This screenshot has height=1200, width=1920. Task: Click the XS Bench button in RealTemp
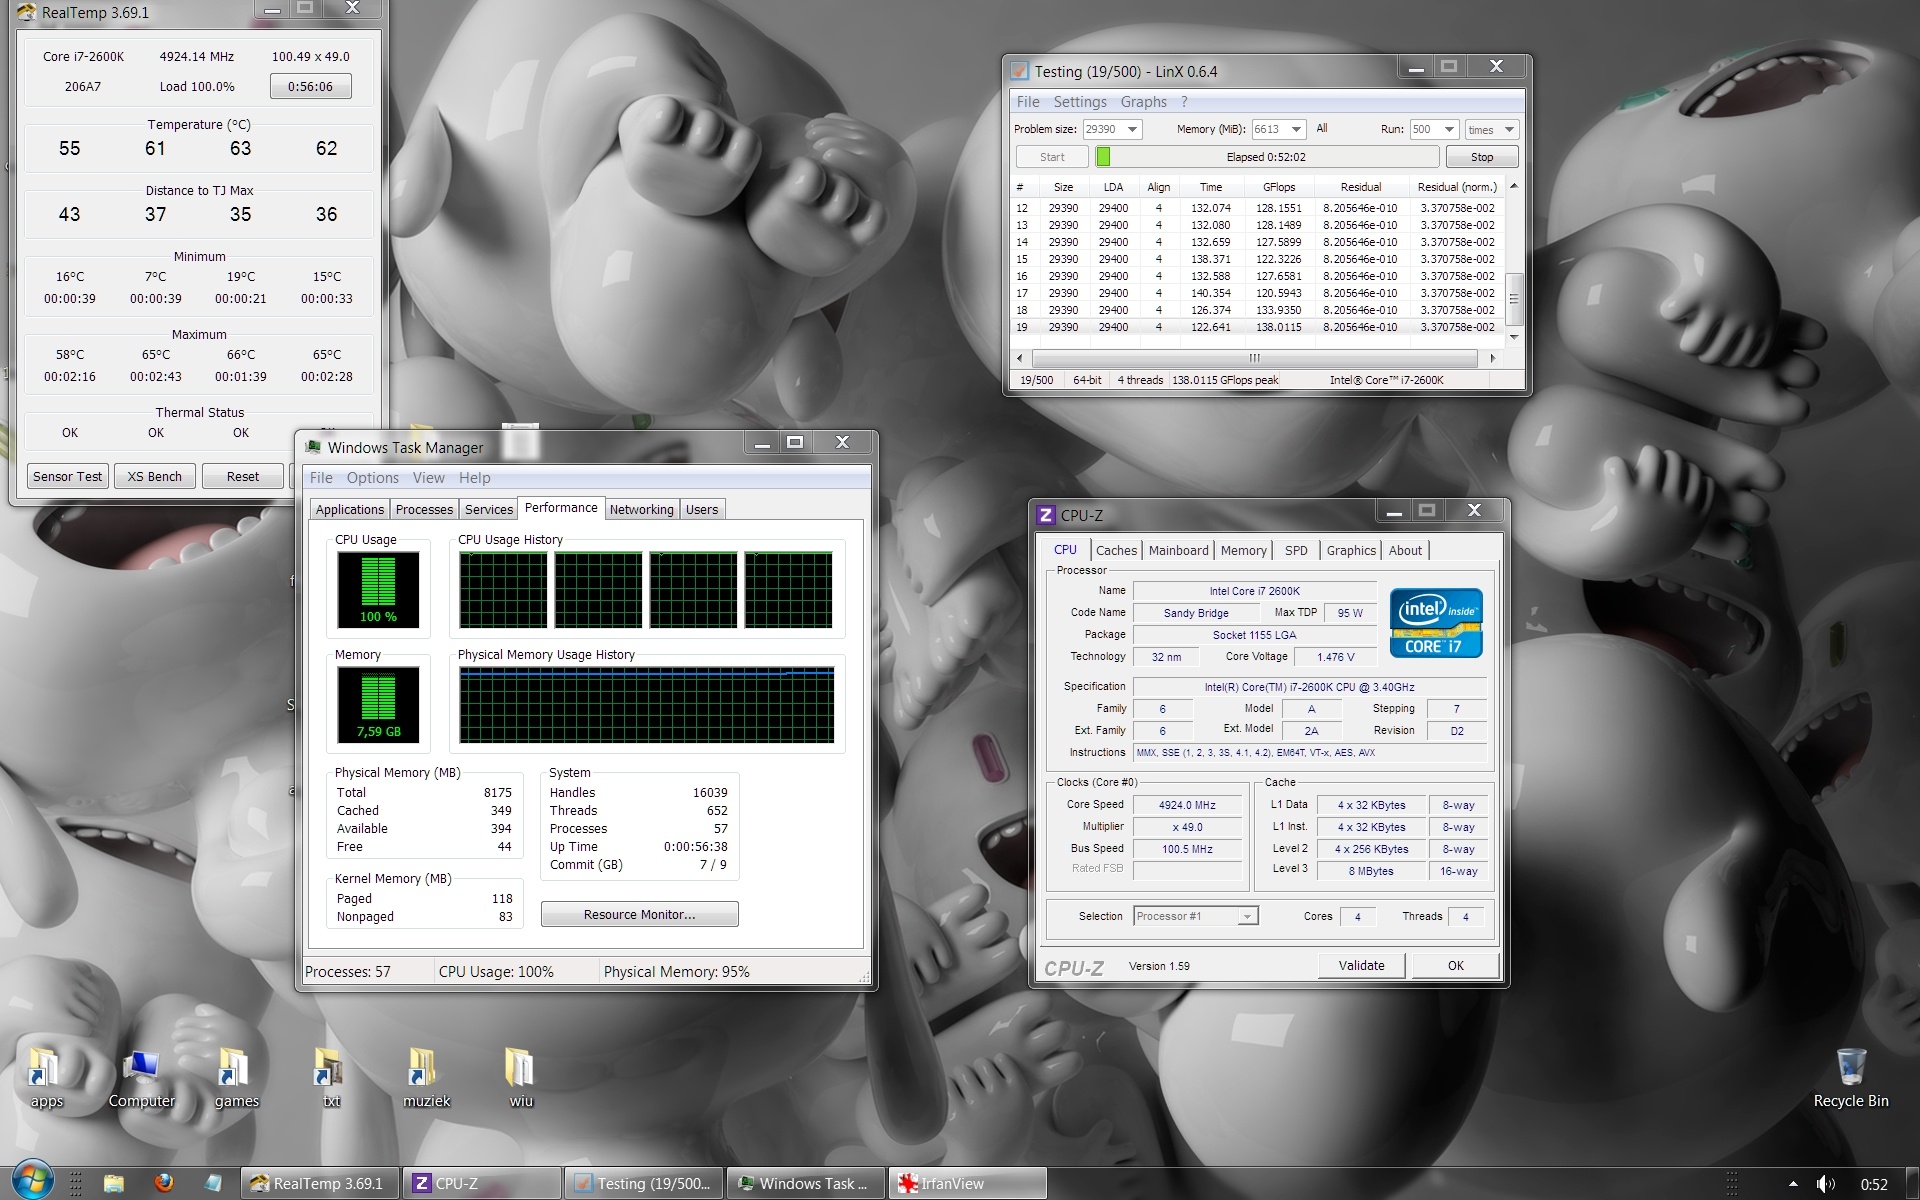tap(155, 476)
